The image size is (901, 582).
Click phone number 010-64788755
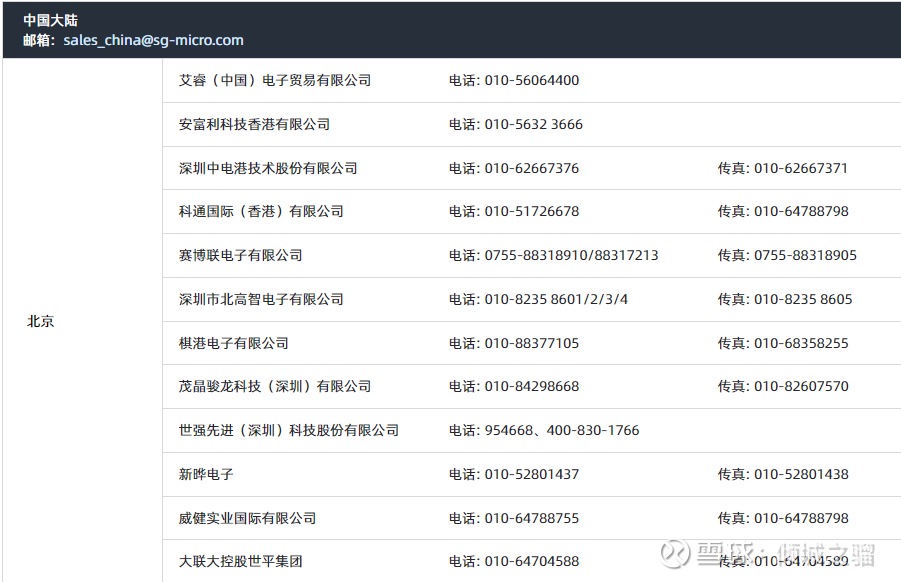[x=532, y=518]
